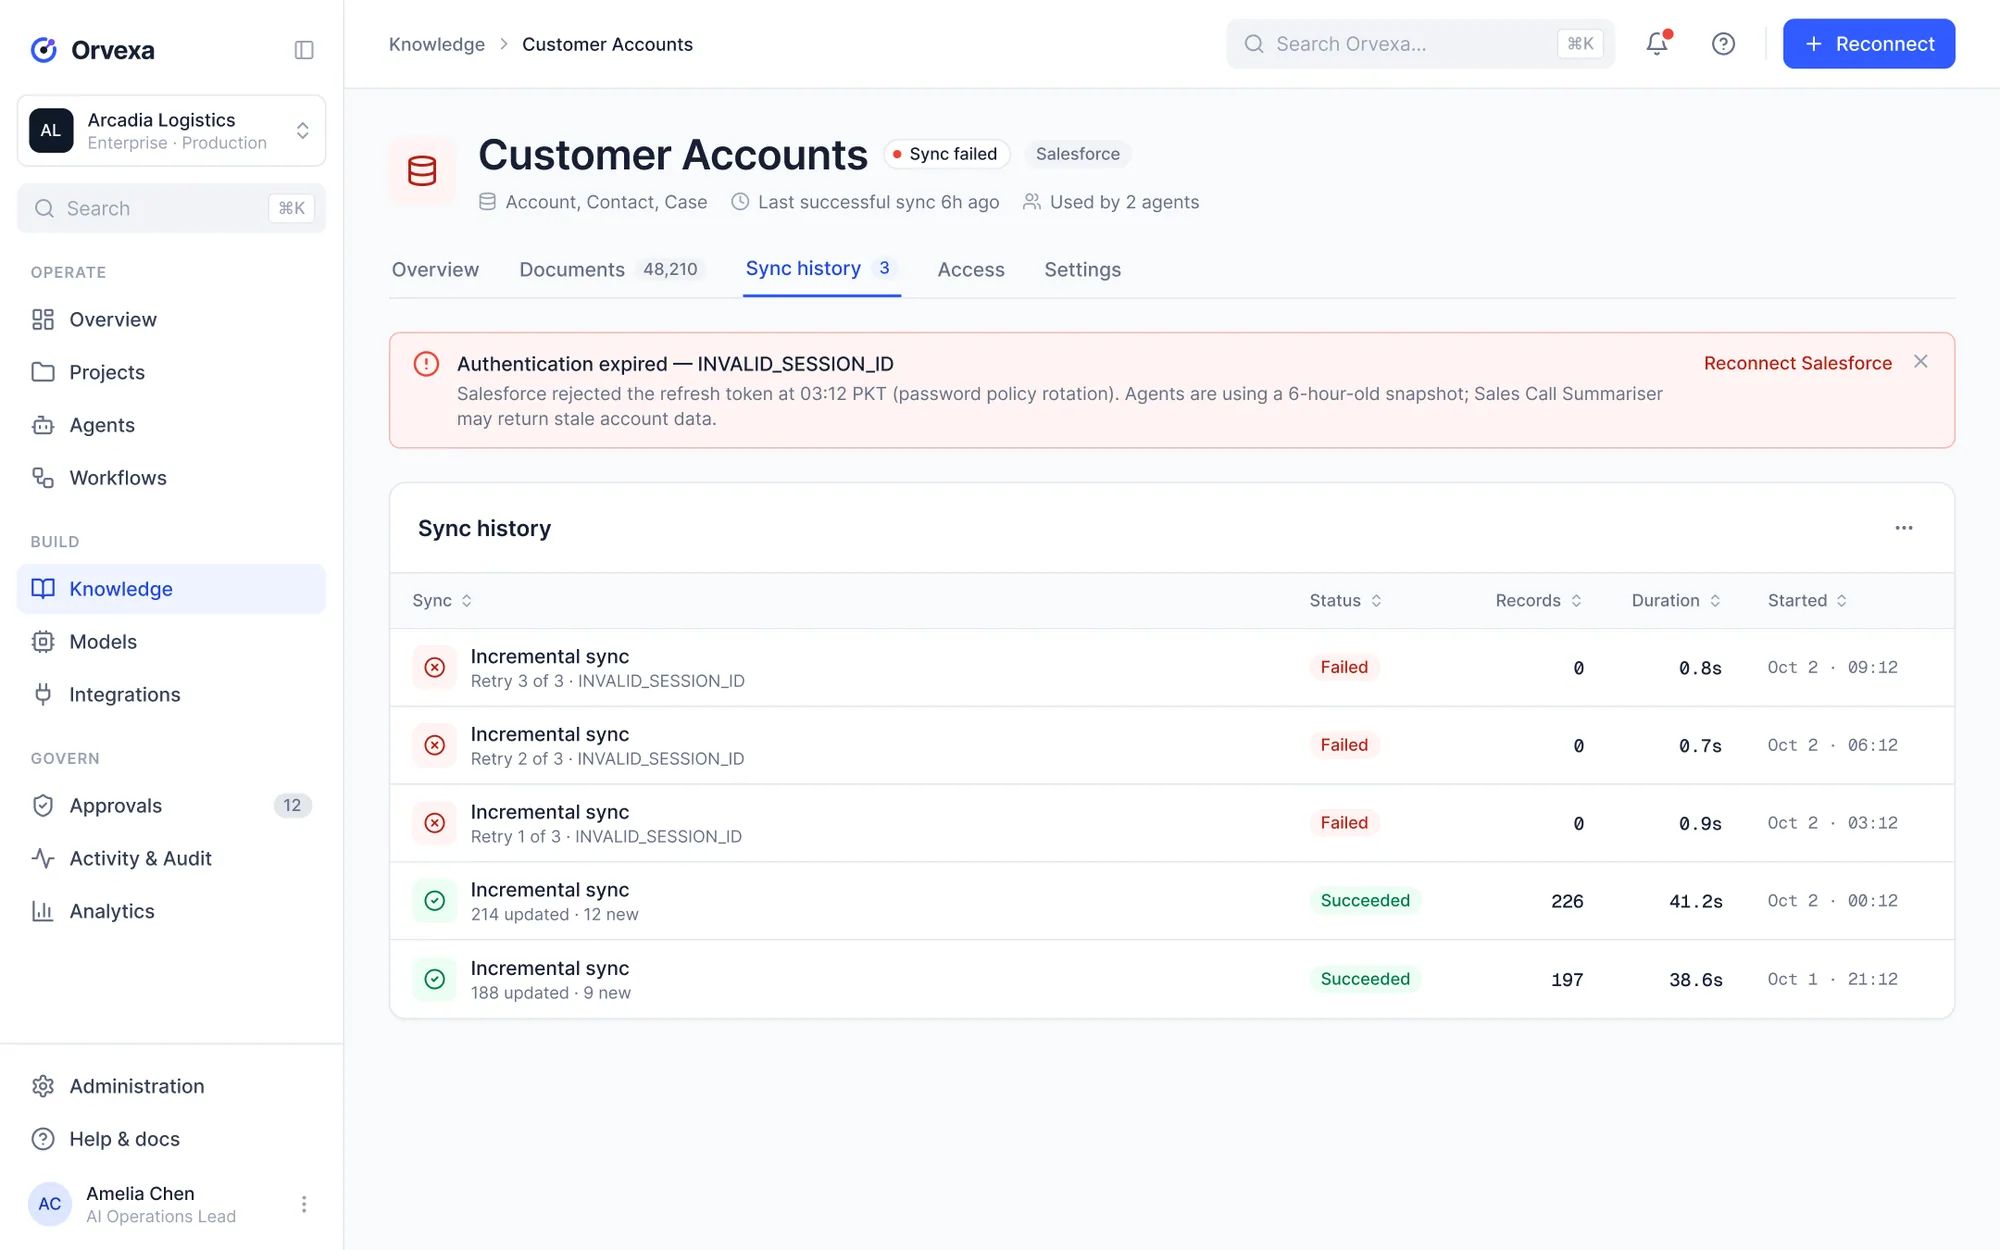The image size is (2000, 1250).
Task: Sort table by Status column
Action: point(1345,600)
